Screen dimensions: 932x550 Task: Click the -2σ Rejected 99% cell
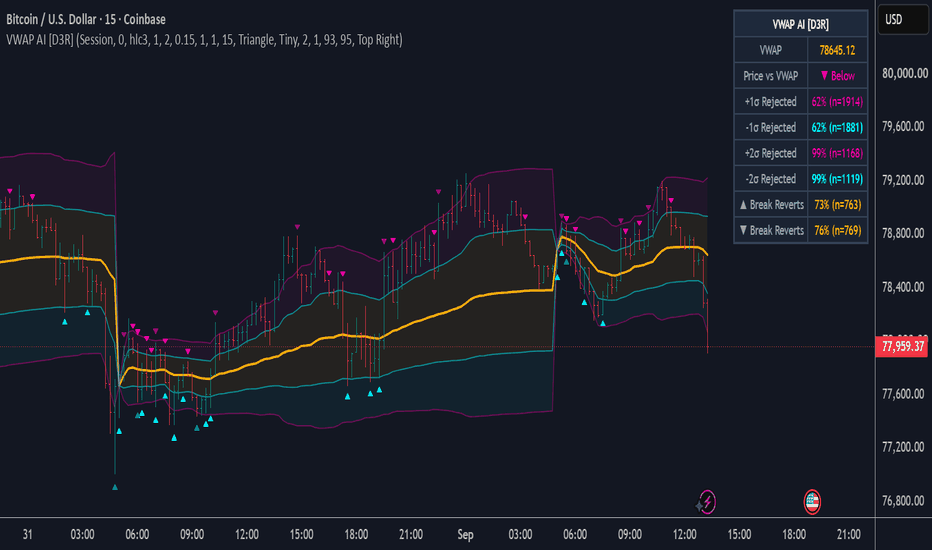point(837,179)
